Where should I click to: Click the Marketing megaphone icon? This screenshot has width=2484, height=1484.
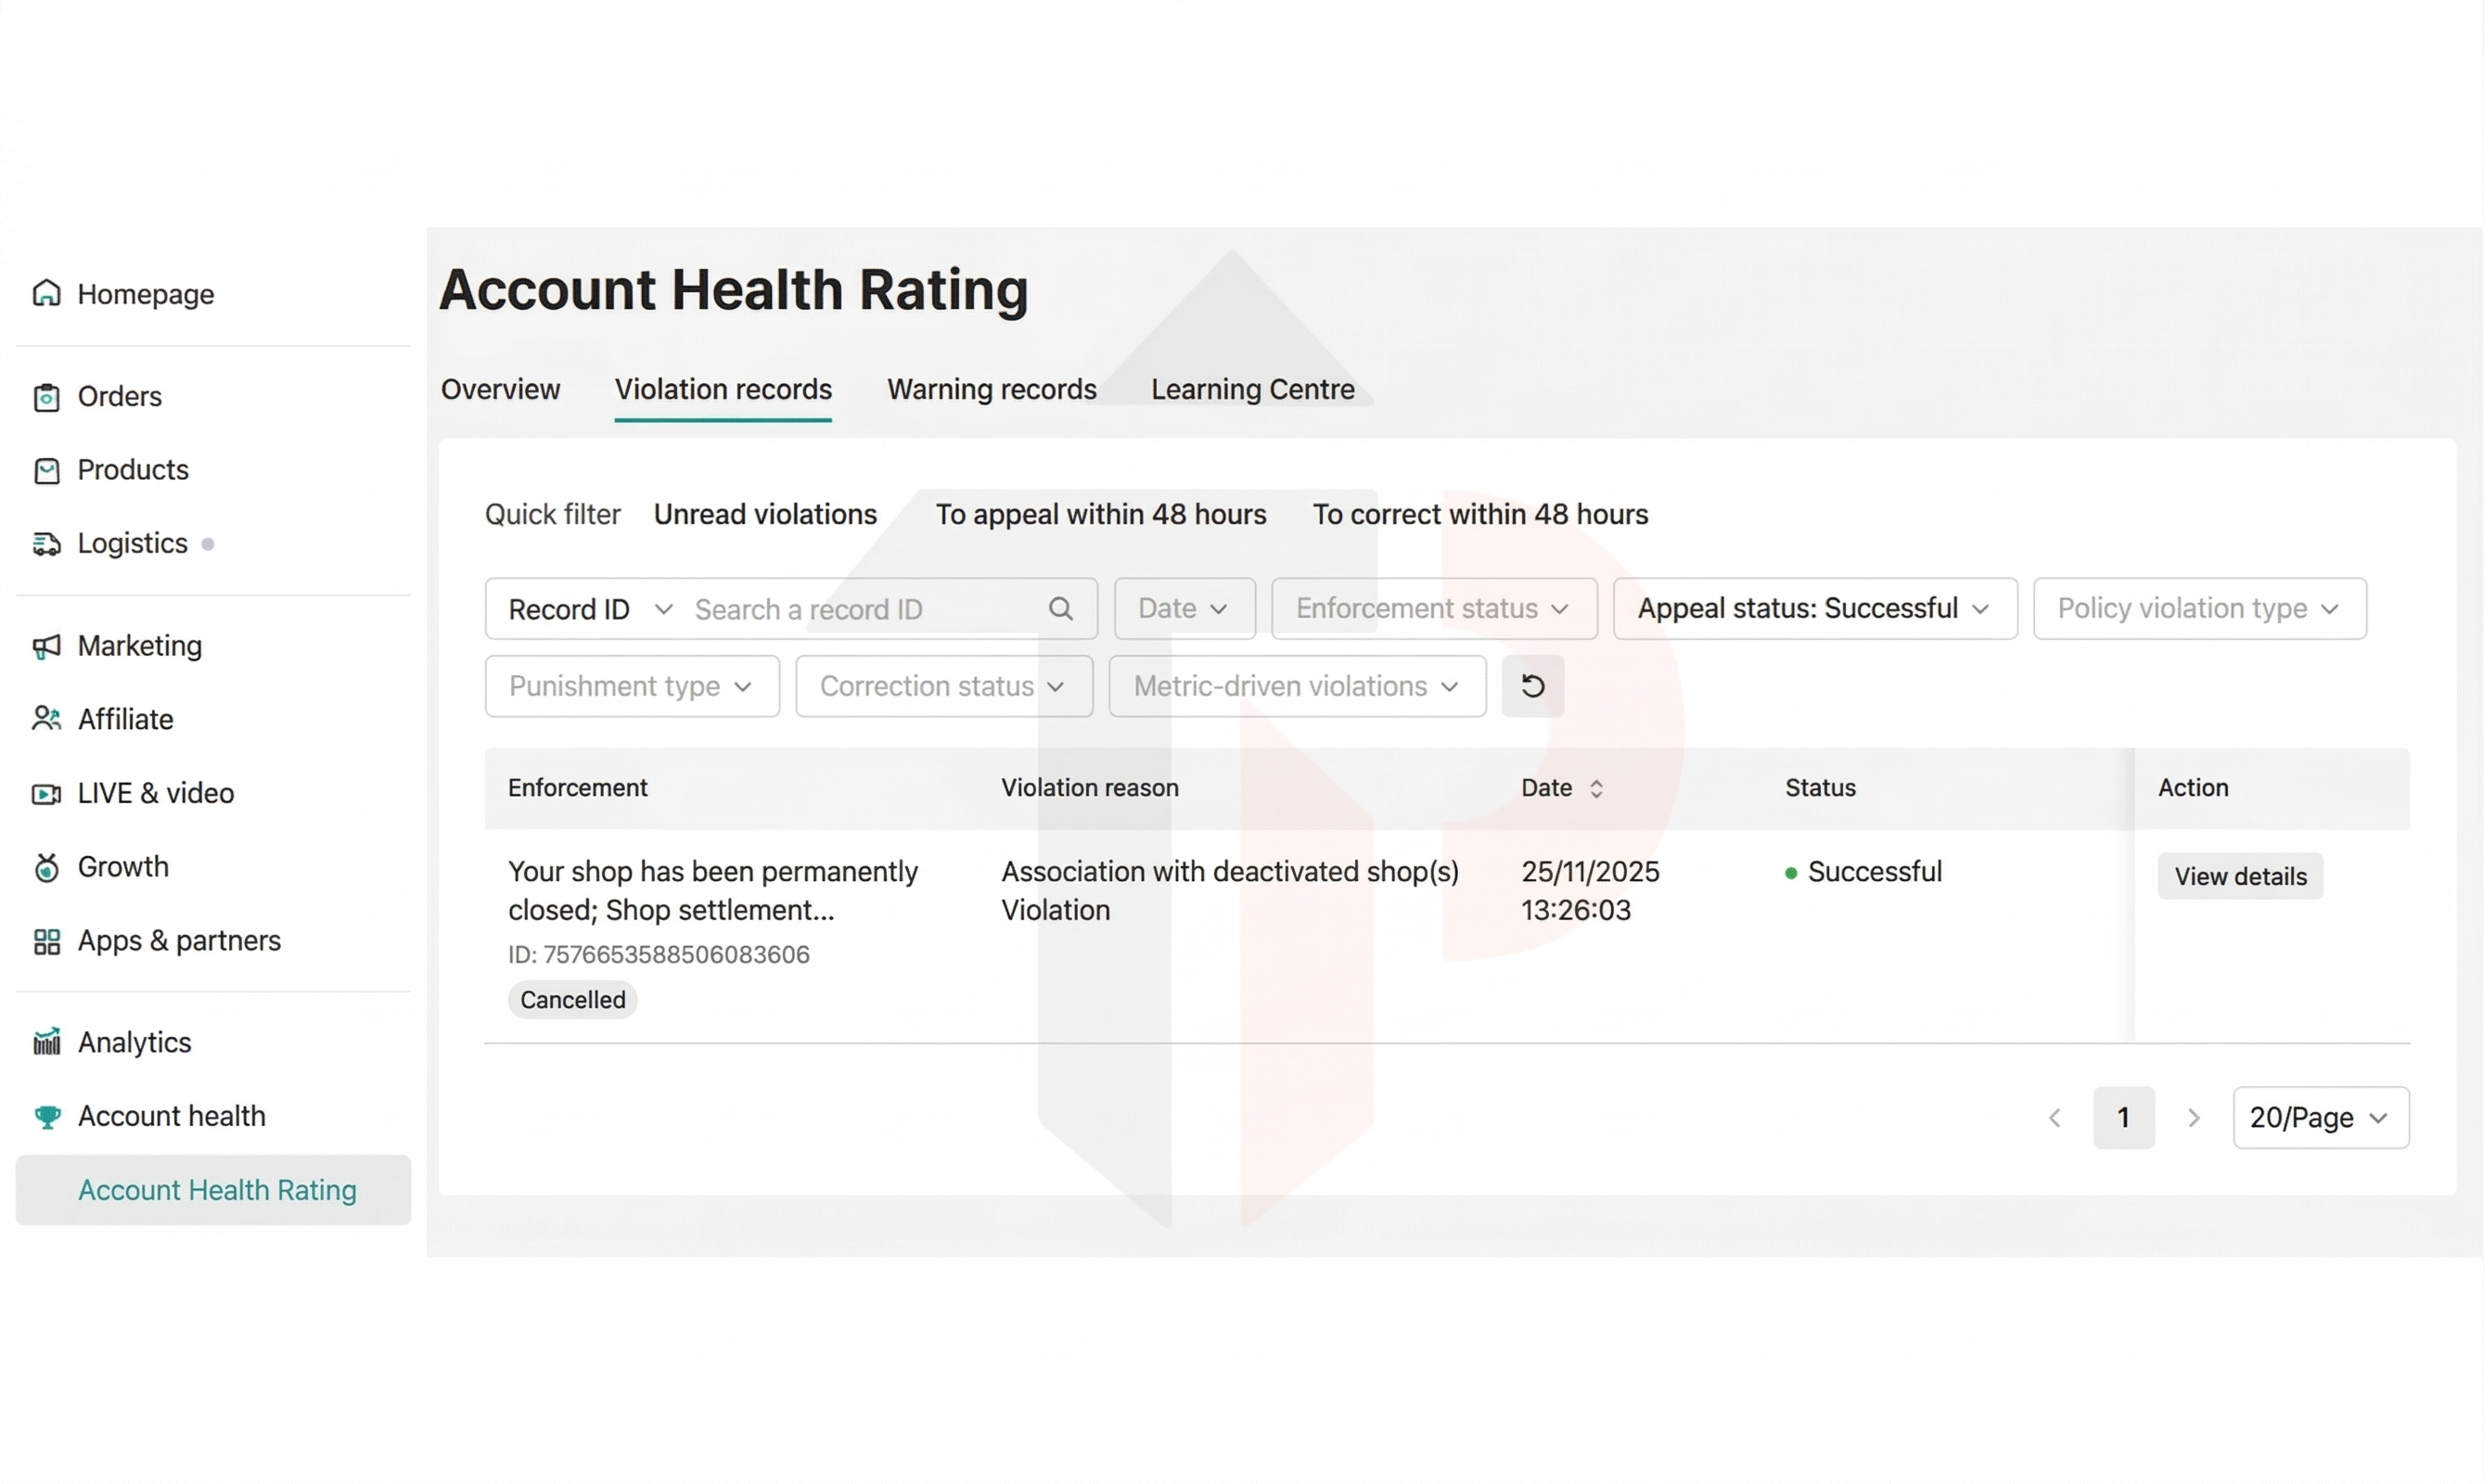(x=46, y=647)
